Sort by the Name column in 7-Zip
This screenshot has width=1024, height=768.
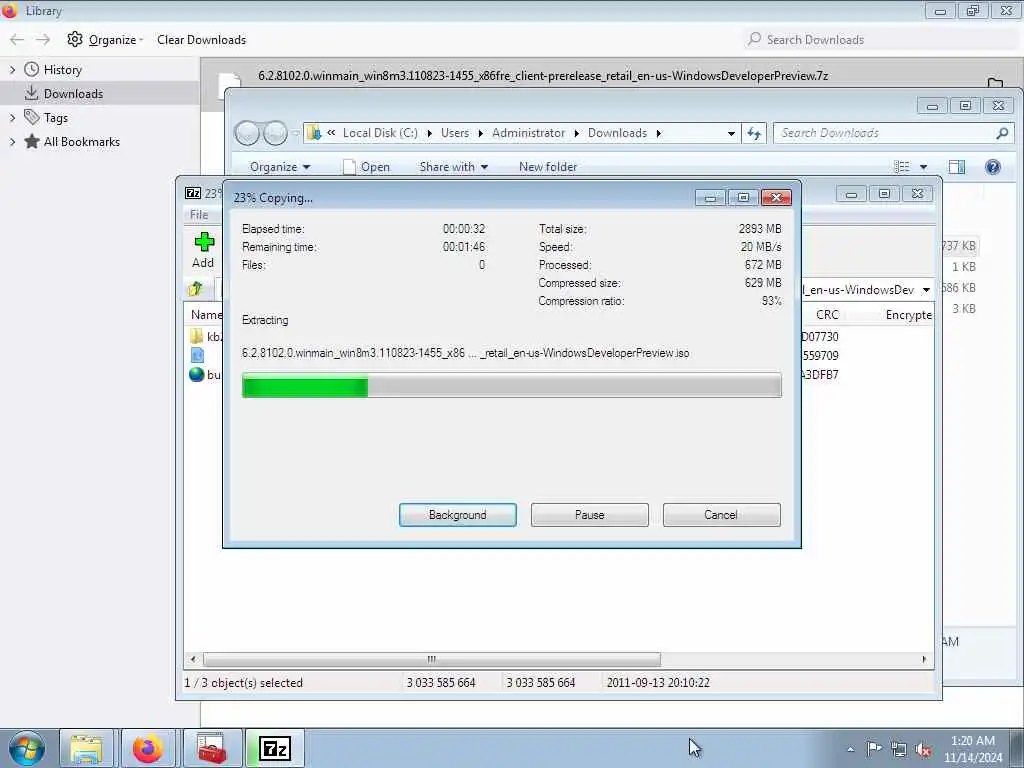[206, 315]
